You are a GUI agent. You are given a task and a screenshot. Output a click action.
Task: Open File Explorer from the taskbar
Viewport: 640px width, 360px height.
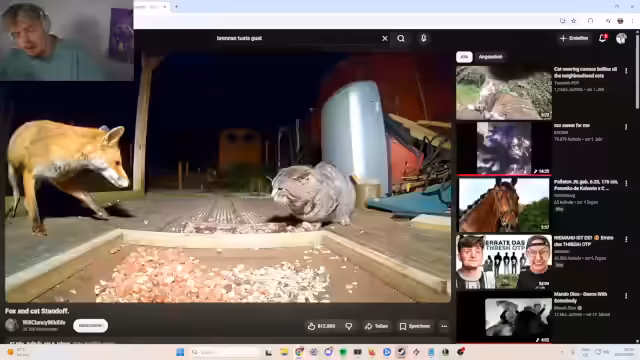tap(284, 352)
